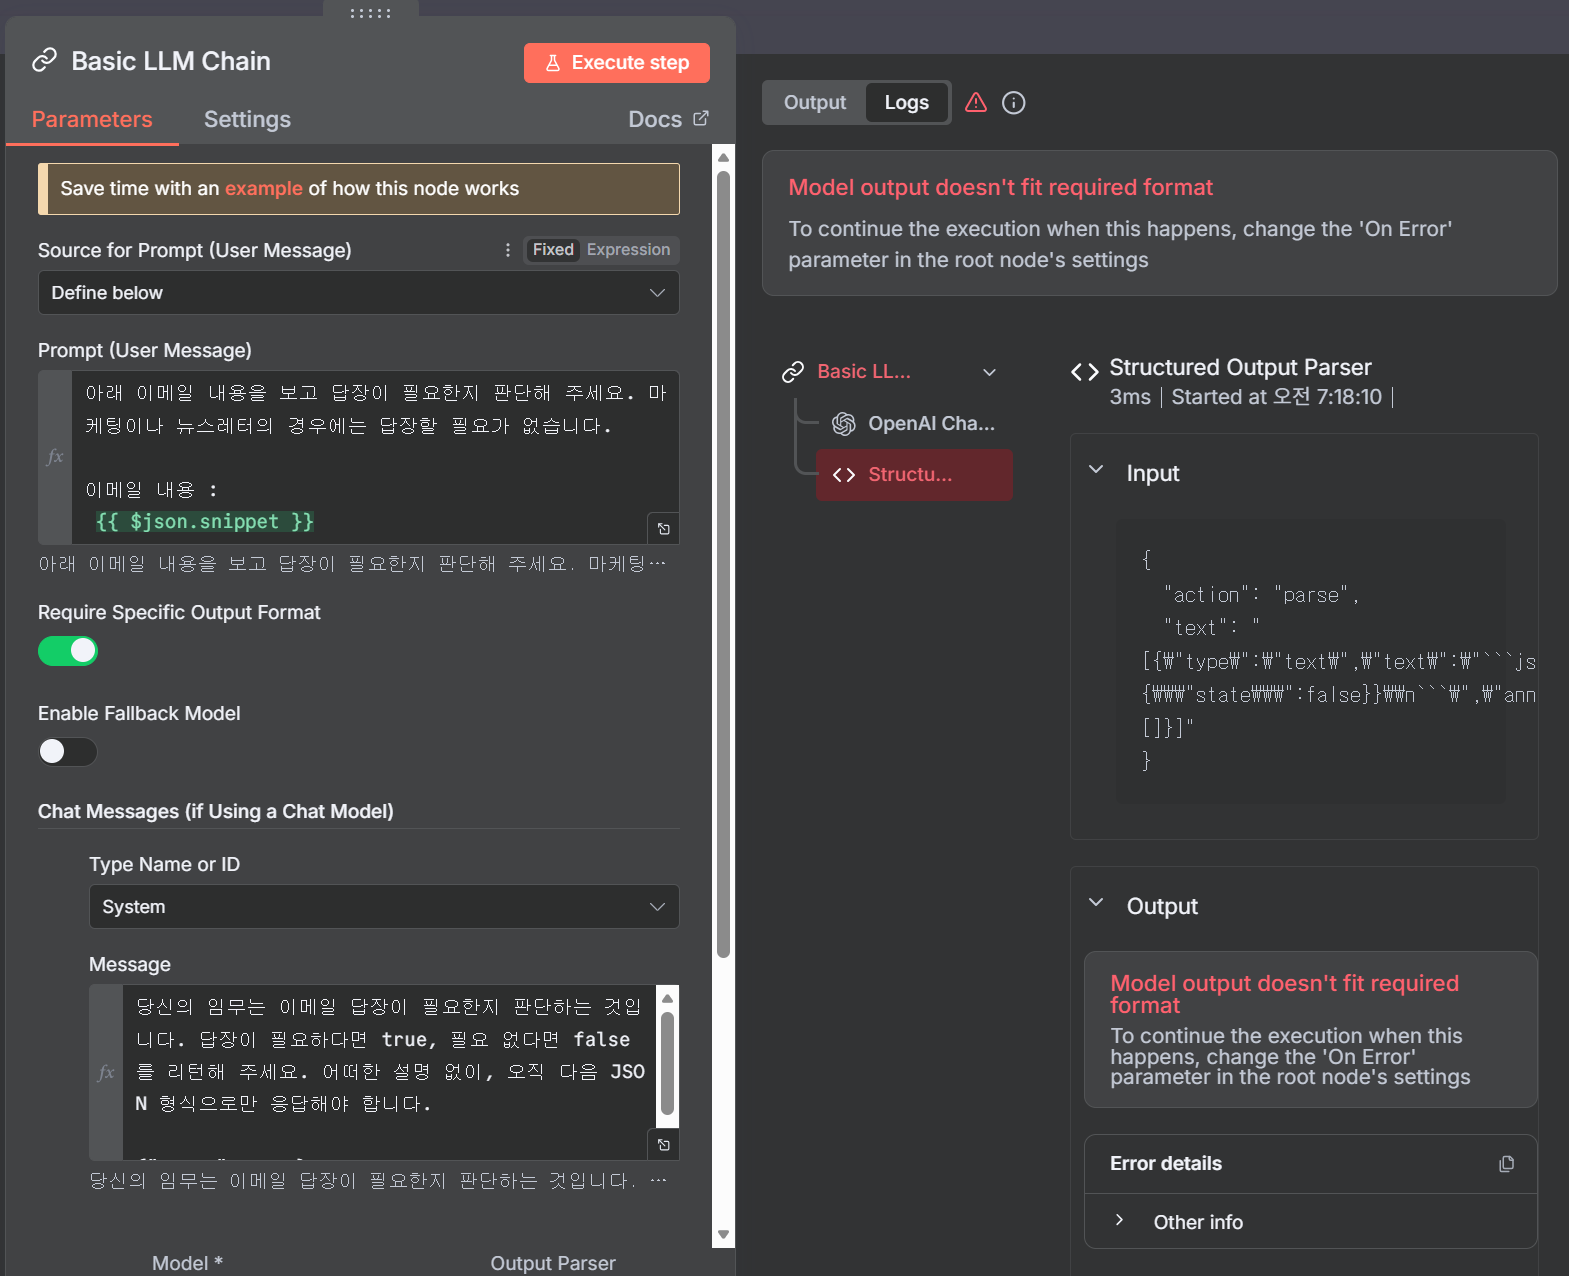Click the code brackets icon beside Structured Output Parser
Image resolution: width=1569 pixels, height=1276 pixels.
pos(1084,372)
